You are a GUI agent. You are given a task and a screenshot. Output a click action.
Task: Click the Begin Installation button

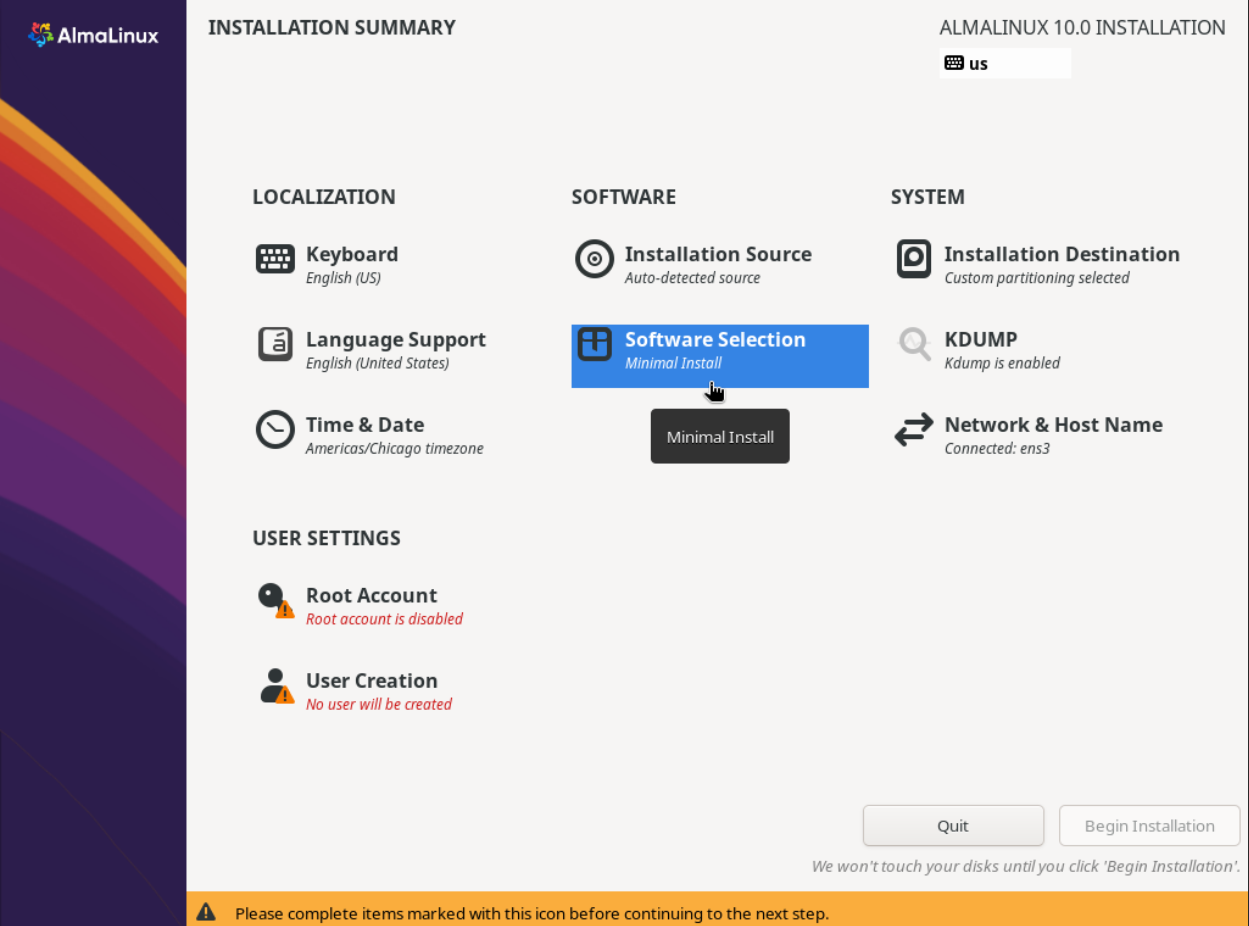[1149, 826]
